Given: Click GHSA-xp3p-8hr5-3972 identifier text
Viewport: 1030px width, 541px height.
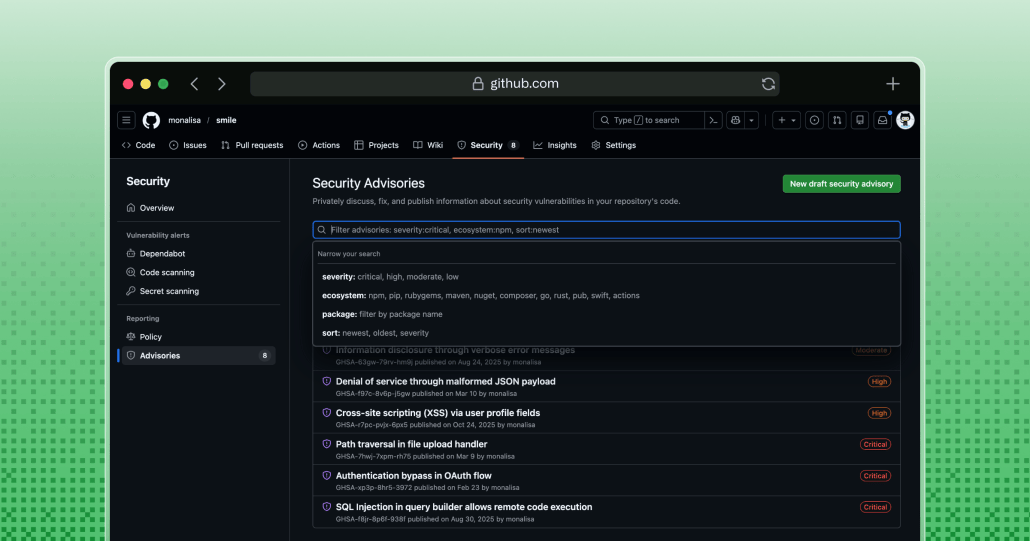Looking at the screenshot, I should point(374,488).
